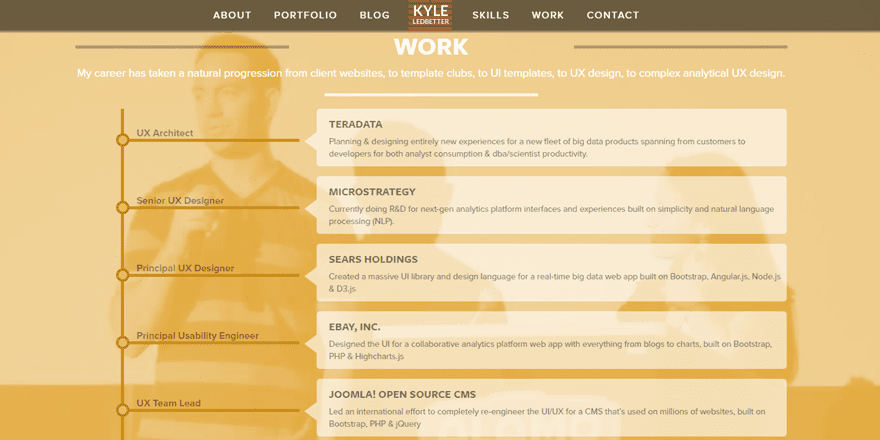
Task: Click the JOOMLA! OPEN SOURCE CMS heading
Action: click(x=402, y=395)
